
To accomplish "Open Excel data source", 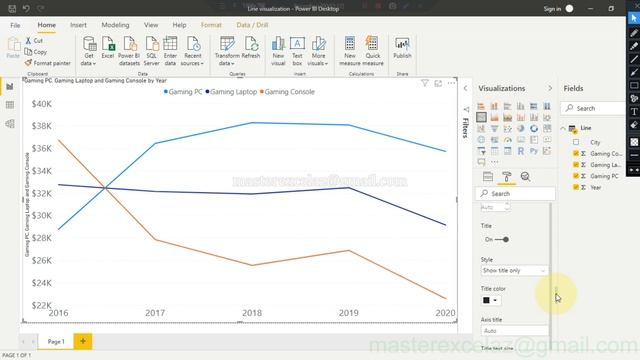I will coord(108,47).
